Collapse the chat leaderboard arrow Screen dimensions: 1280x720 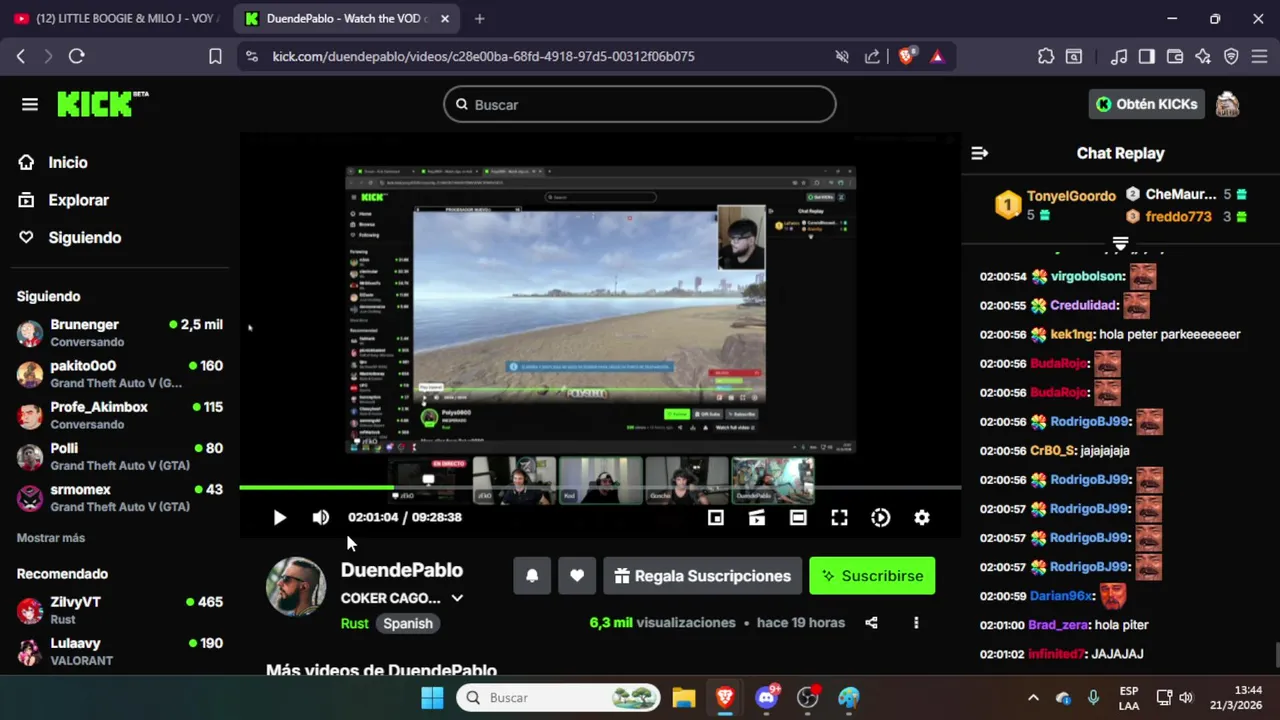[x=1120, y=243]
